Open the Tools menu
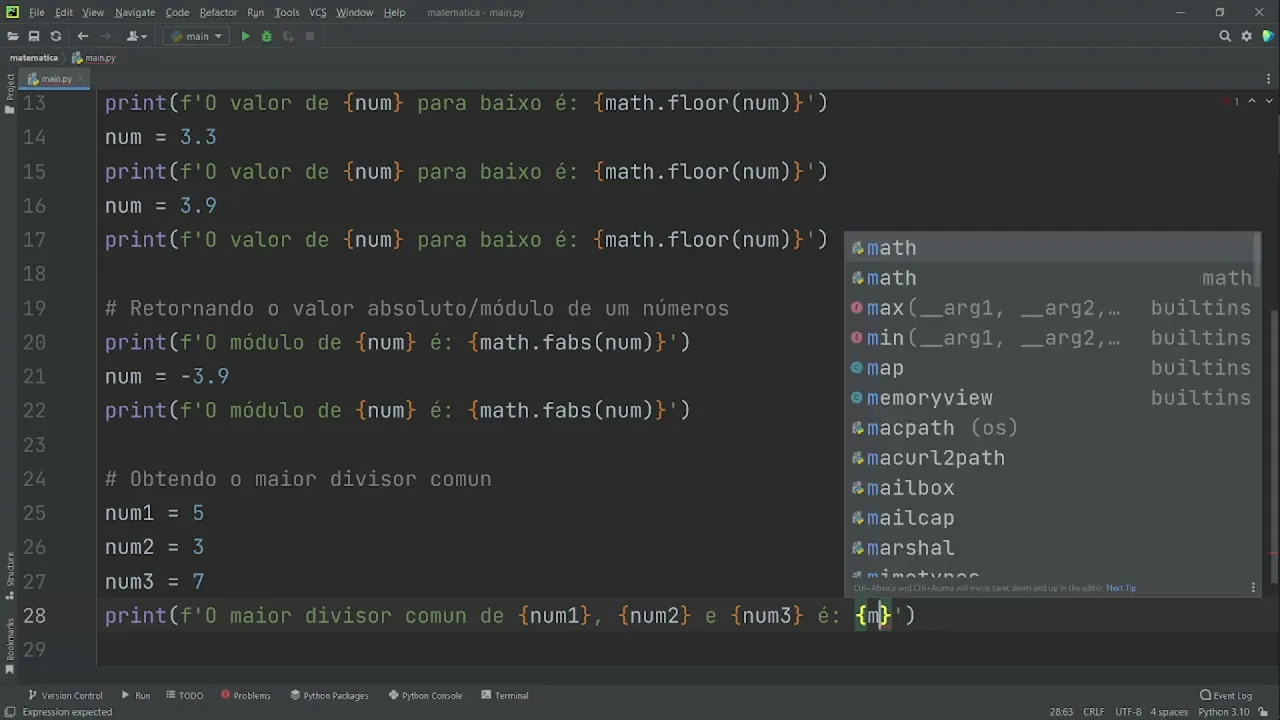This screenshot has height=720, width=1280. tap(287, 12)
